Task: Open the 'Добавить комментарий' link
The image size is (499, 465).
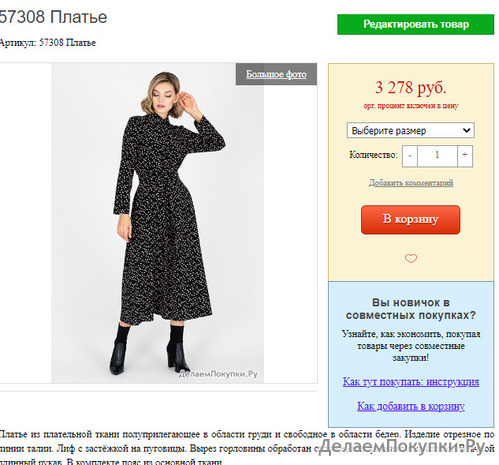Action: 411,183
